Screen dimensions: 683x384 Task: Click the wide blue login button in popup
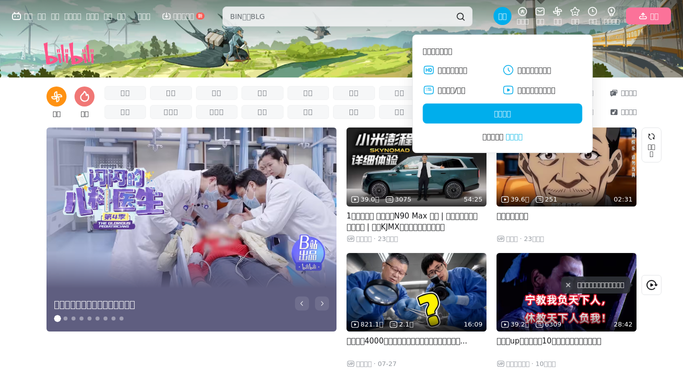502,114
